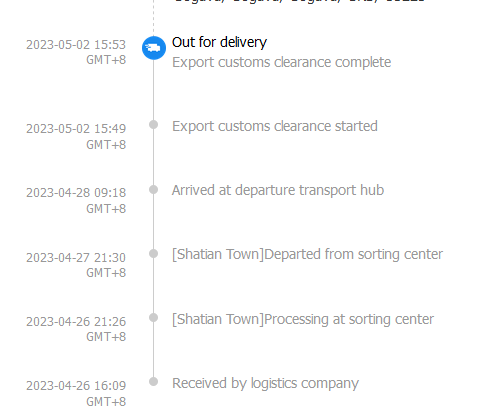Select the 2023-05-02 15:49 timestamp

(76, 137)
